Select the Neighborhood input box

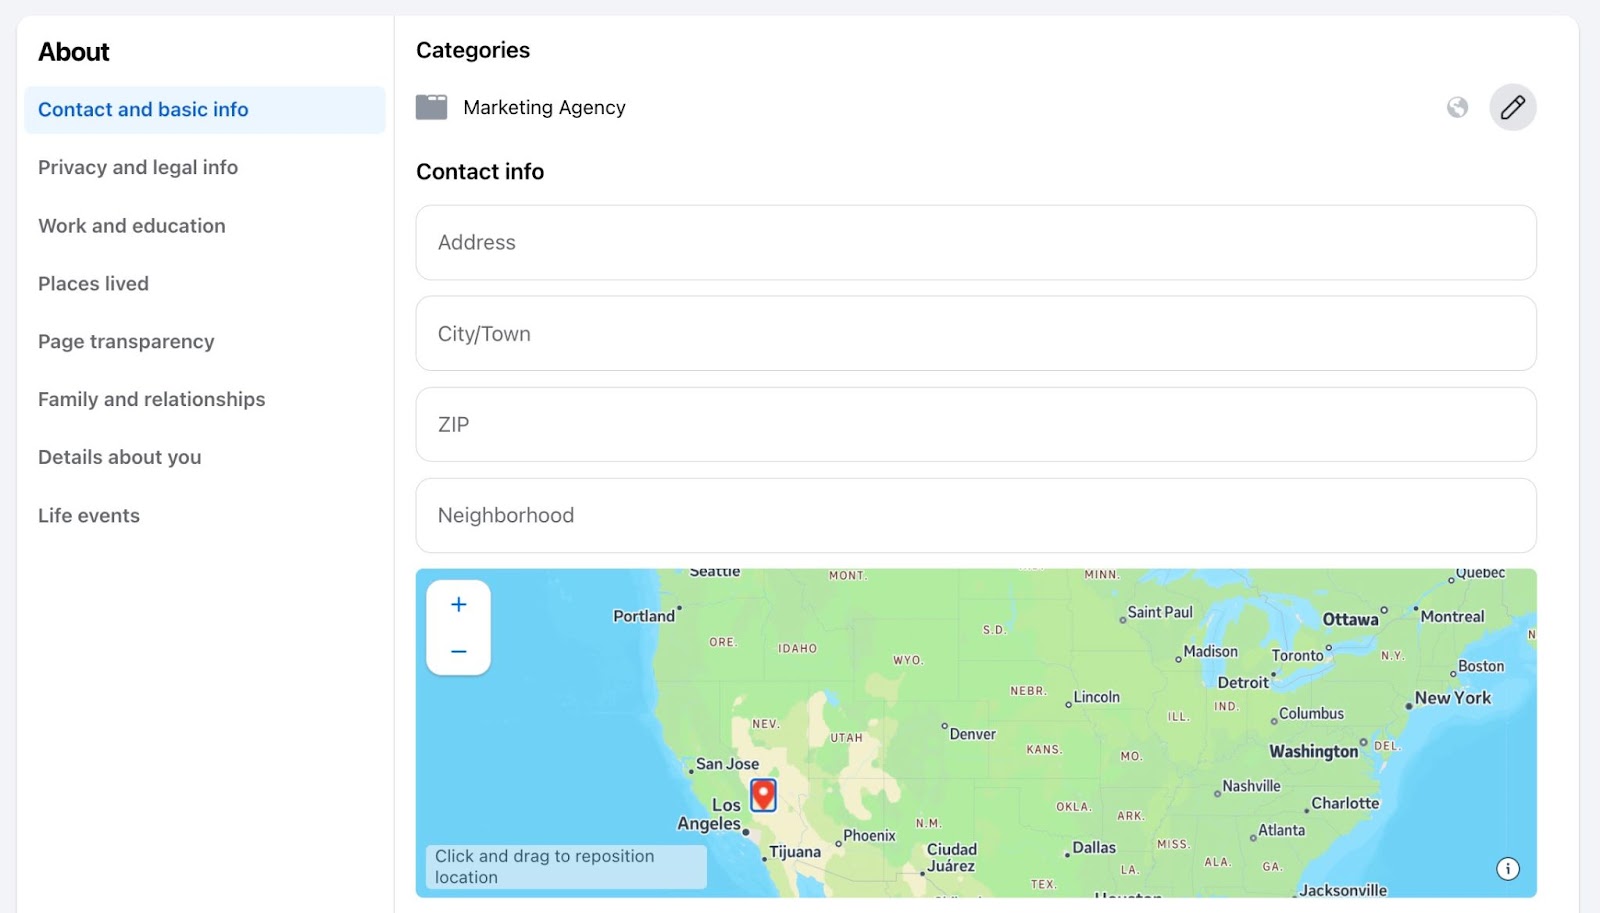click(976, 515)
